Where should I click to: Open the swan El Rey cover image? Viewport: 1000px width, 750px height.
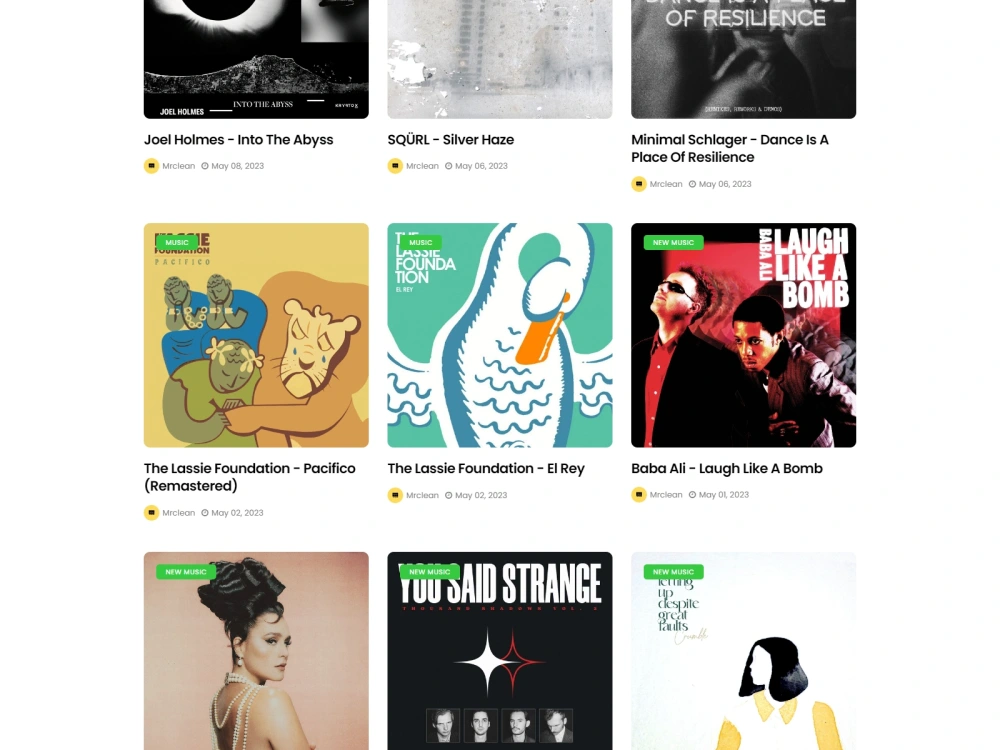point(500,335)
